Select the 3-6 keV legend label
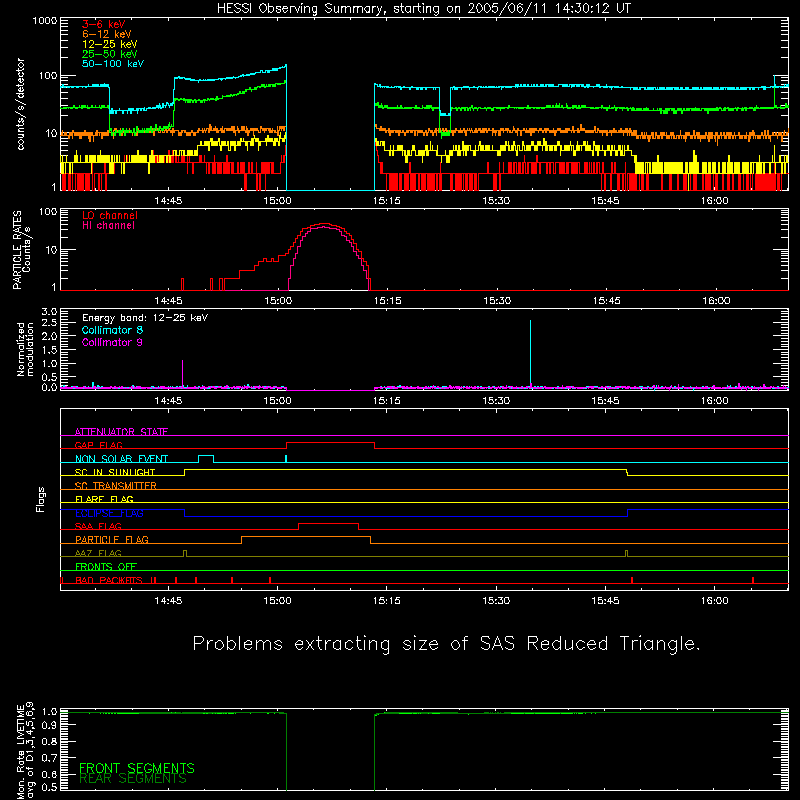The image size is (800, 800). pyautogui.click(x=104, y=24)
